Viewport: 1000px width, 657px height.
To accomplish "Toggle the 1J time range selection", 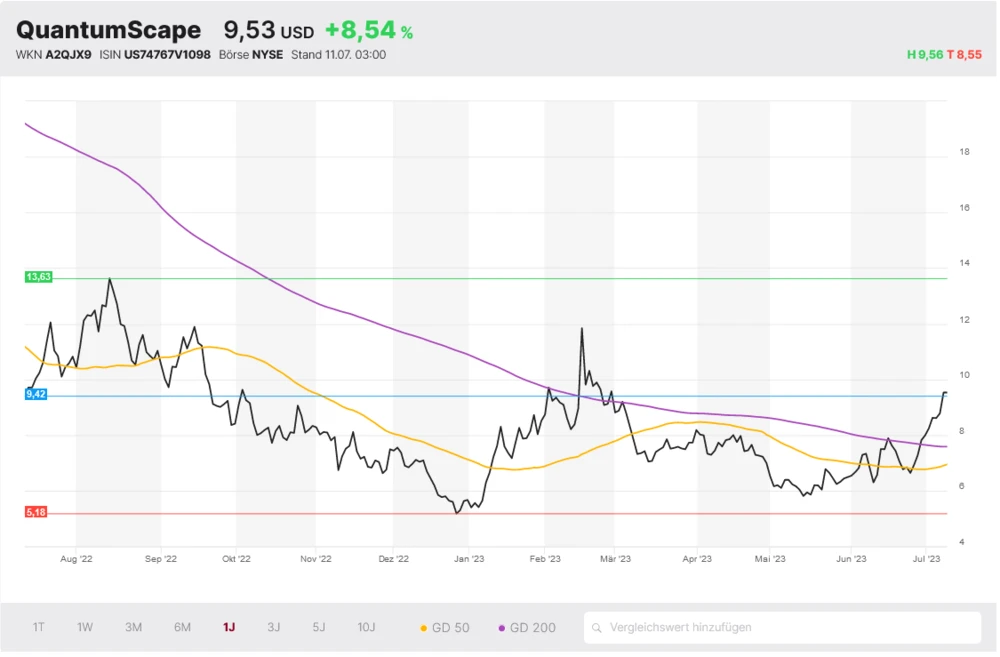I will (x=228, y=626).
